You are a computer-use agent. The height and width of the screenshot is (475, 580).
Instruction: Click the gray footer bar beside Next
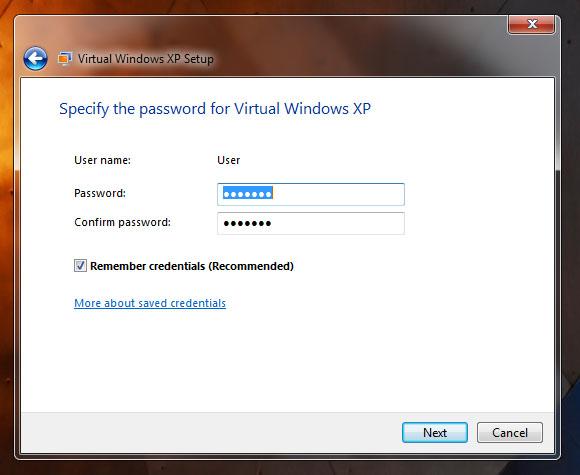(x=211, y=432)
